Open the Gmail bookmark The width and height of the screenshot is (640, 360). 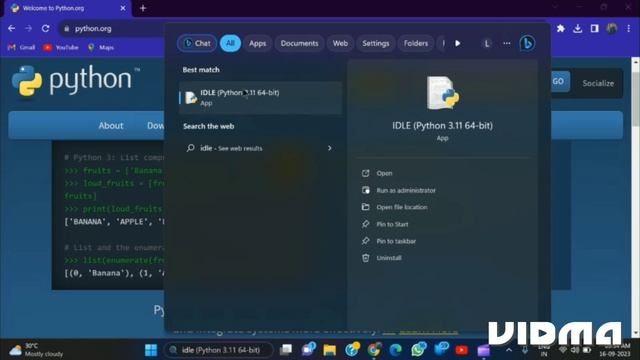click(x=22, y=47)
